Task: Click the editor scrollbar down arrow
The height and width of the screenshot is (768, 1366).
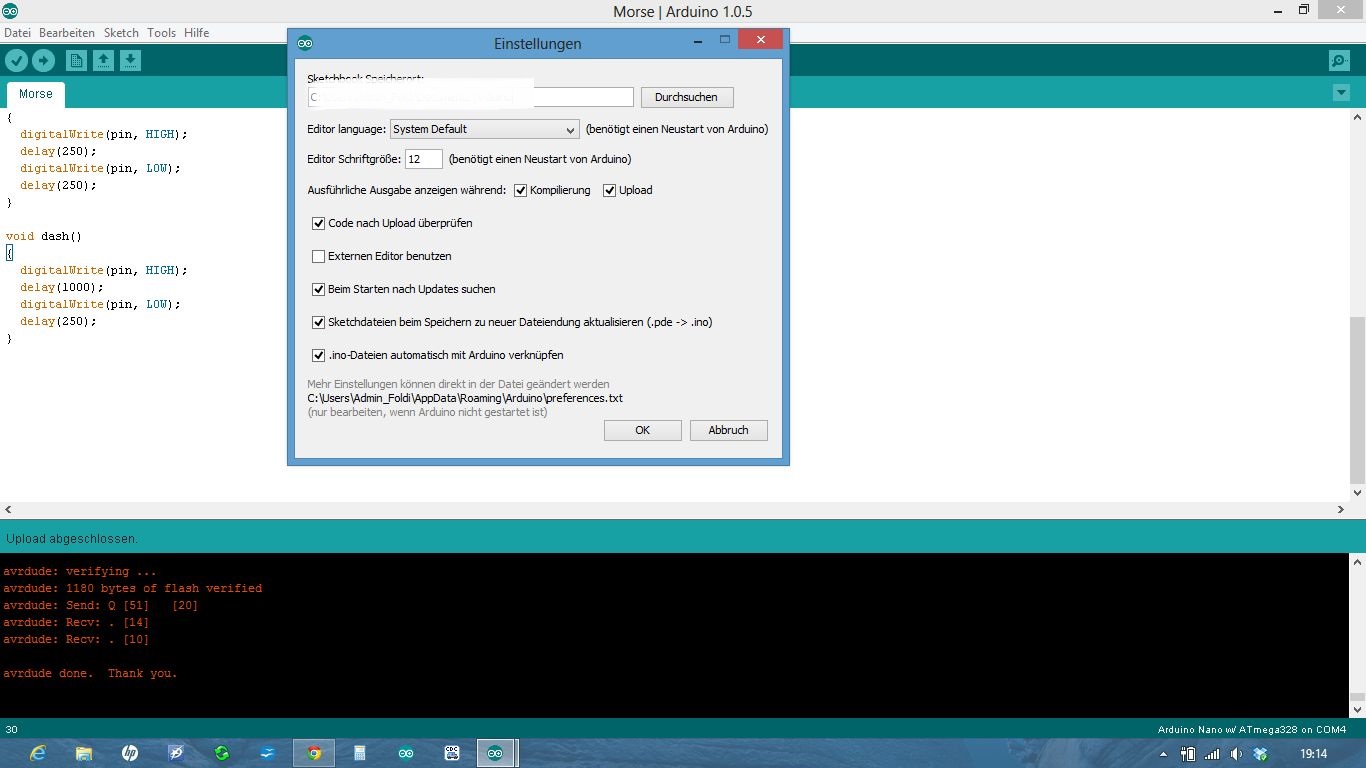Action: tap(1357, 493)
